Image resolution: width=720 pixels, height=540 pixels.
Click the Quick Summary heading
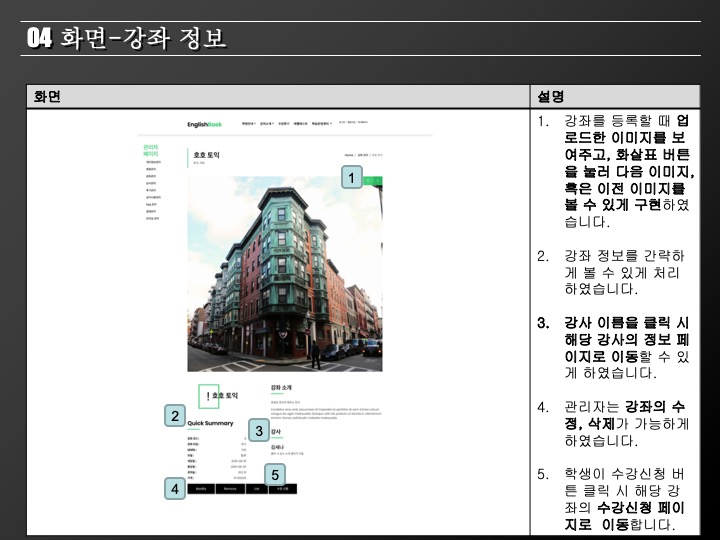coord(210,423)
